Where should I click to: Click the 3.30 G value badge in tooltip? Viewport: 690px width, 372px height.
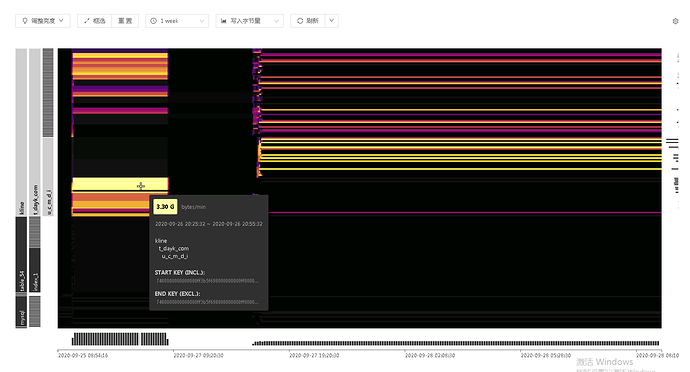coord(165,206)
